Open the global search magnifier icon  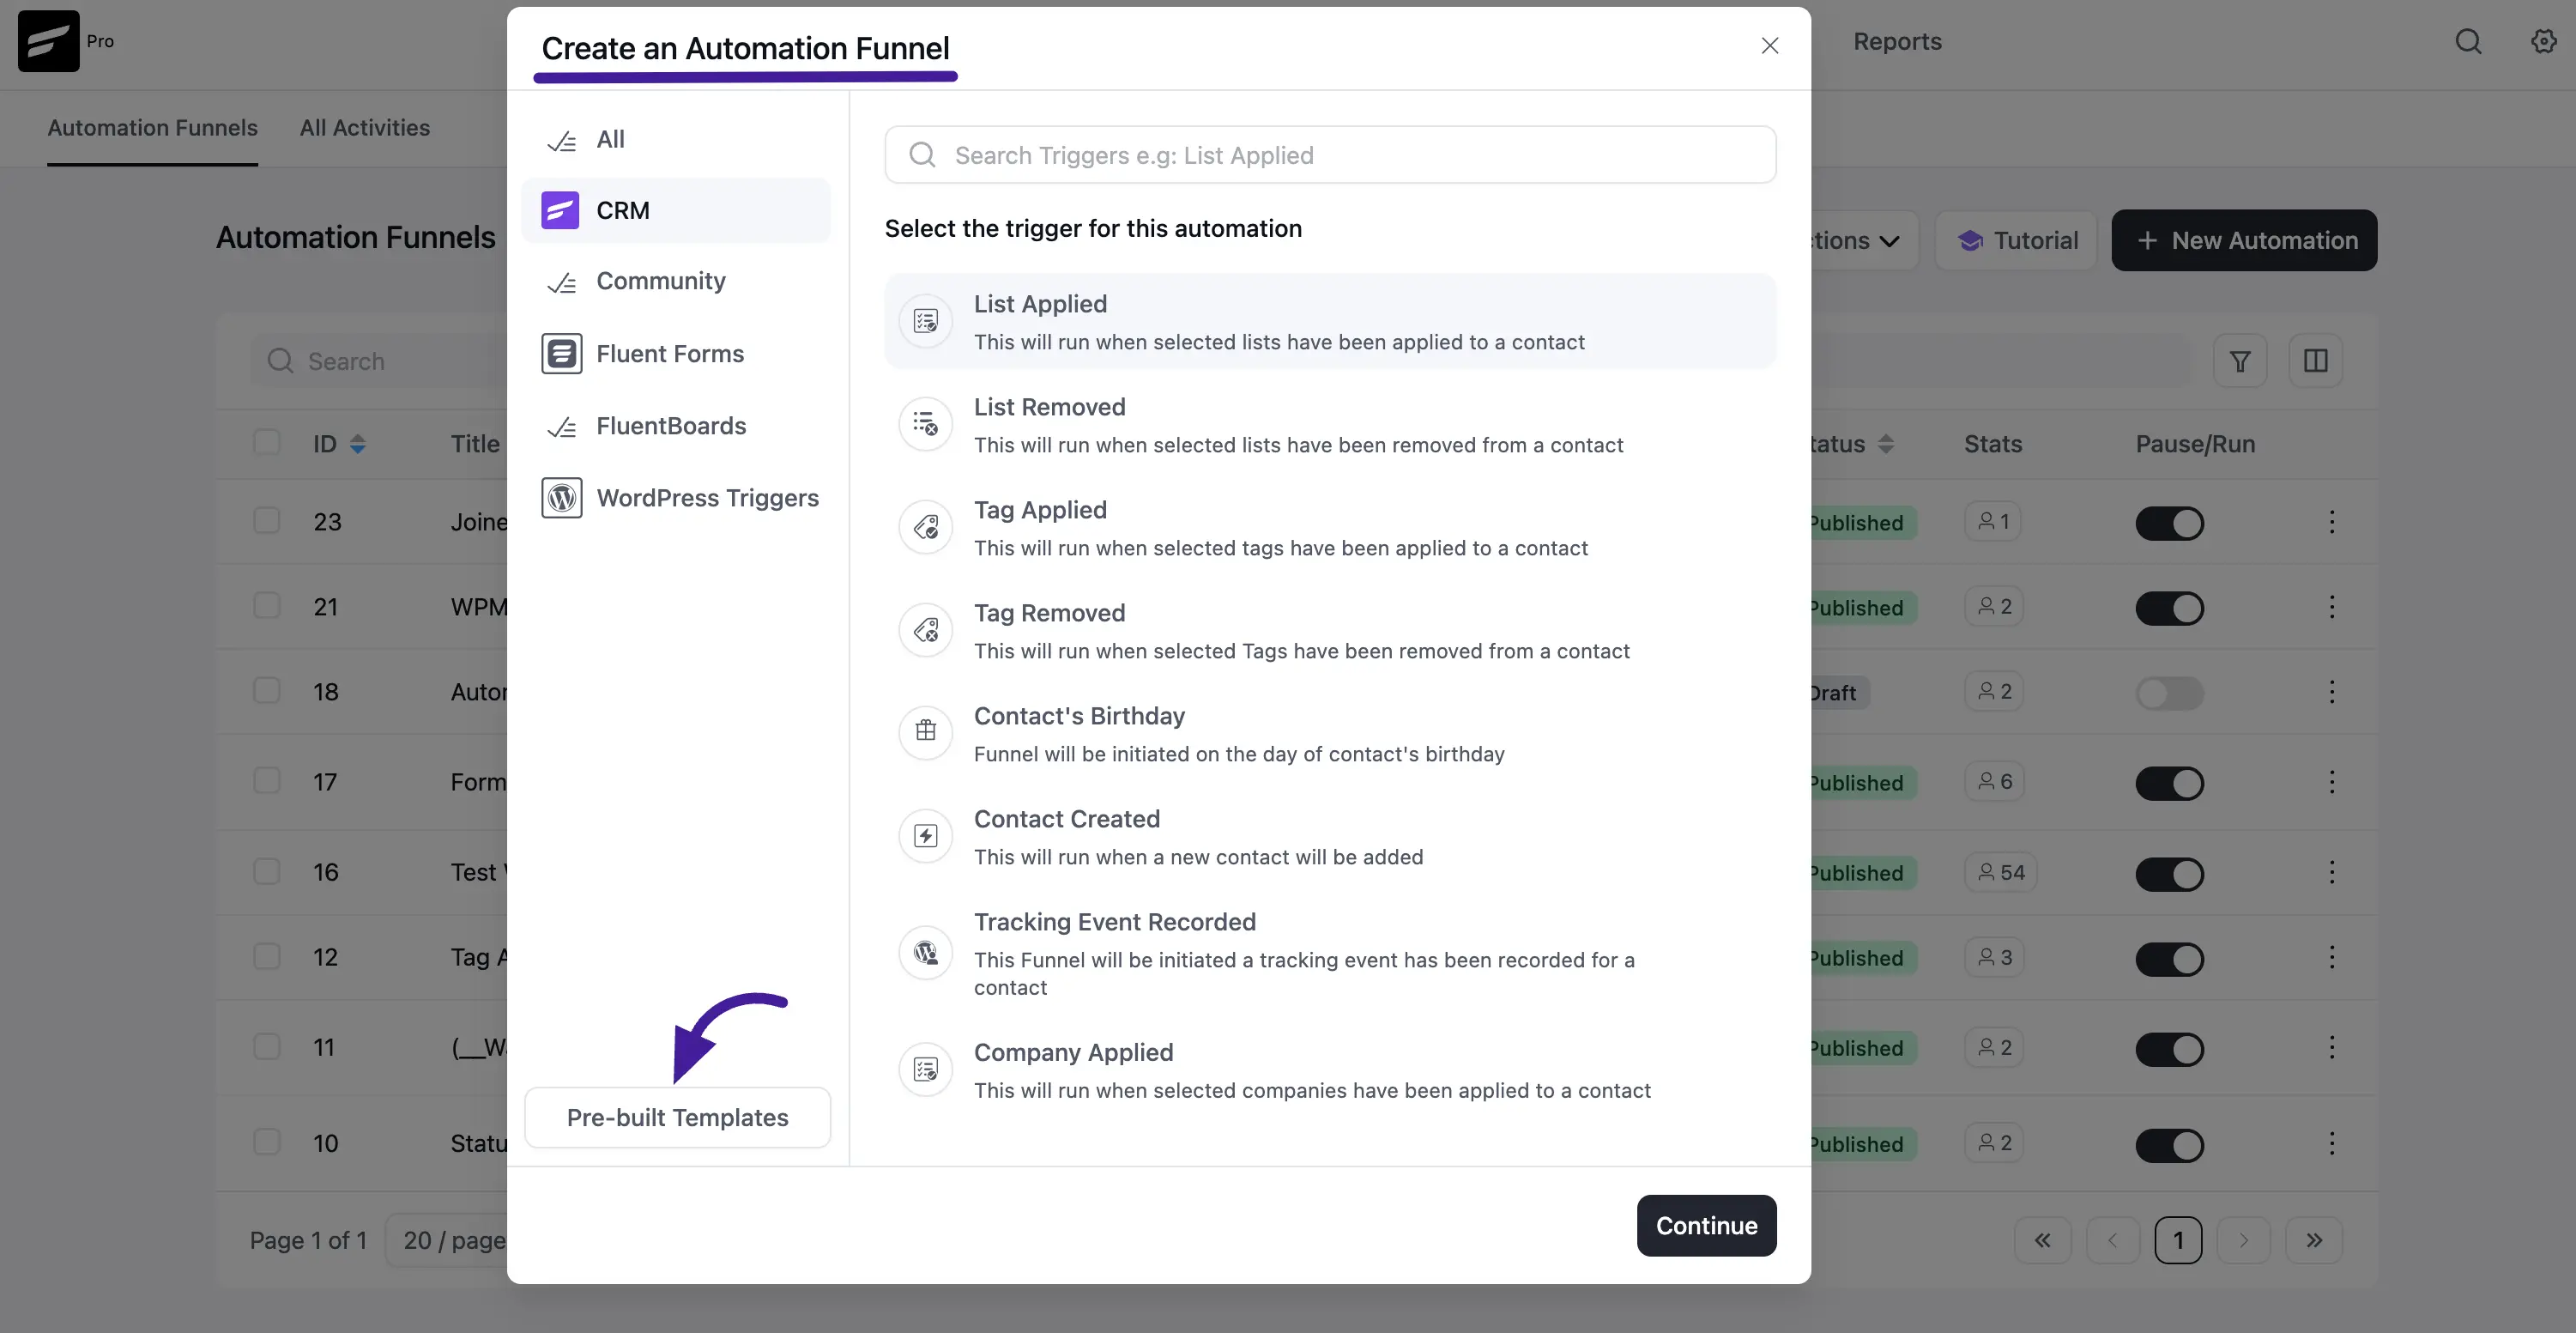[2468, 41]
